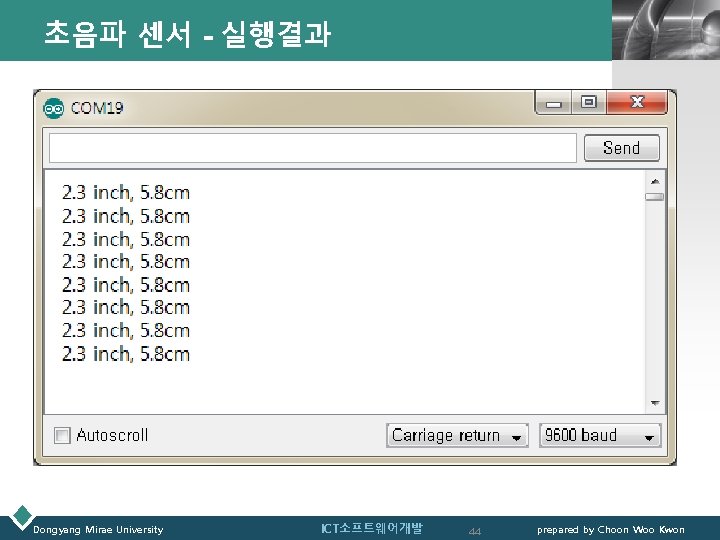Click the slide title '초음파 센서 - 실행결과'
This screenshot has height=540, width=720.
click(188, 34)
